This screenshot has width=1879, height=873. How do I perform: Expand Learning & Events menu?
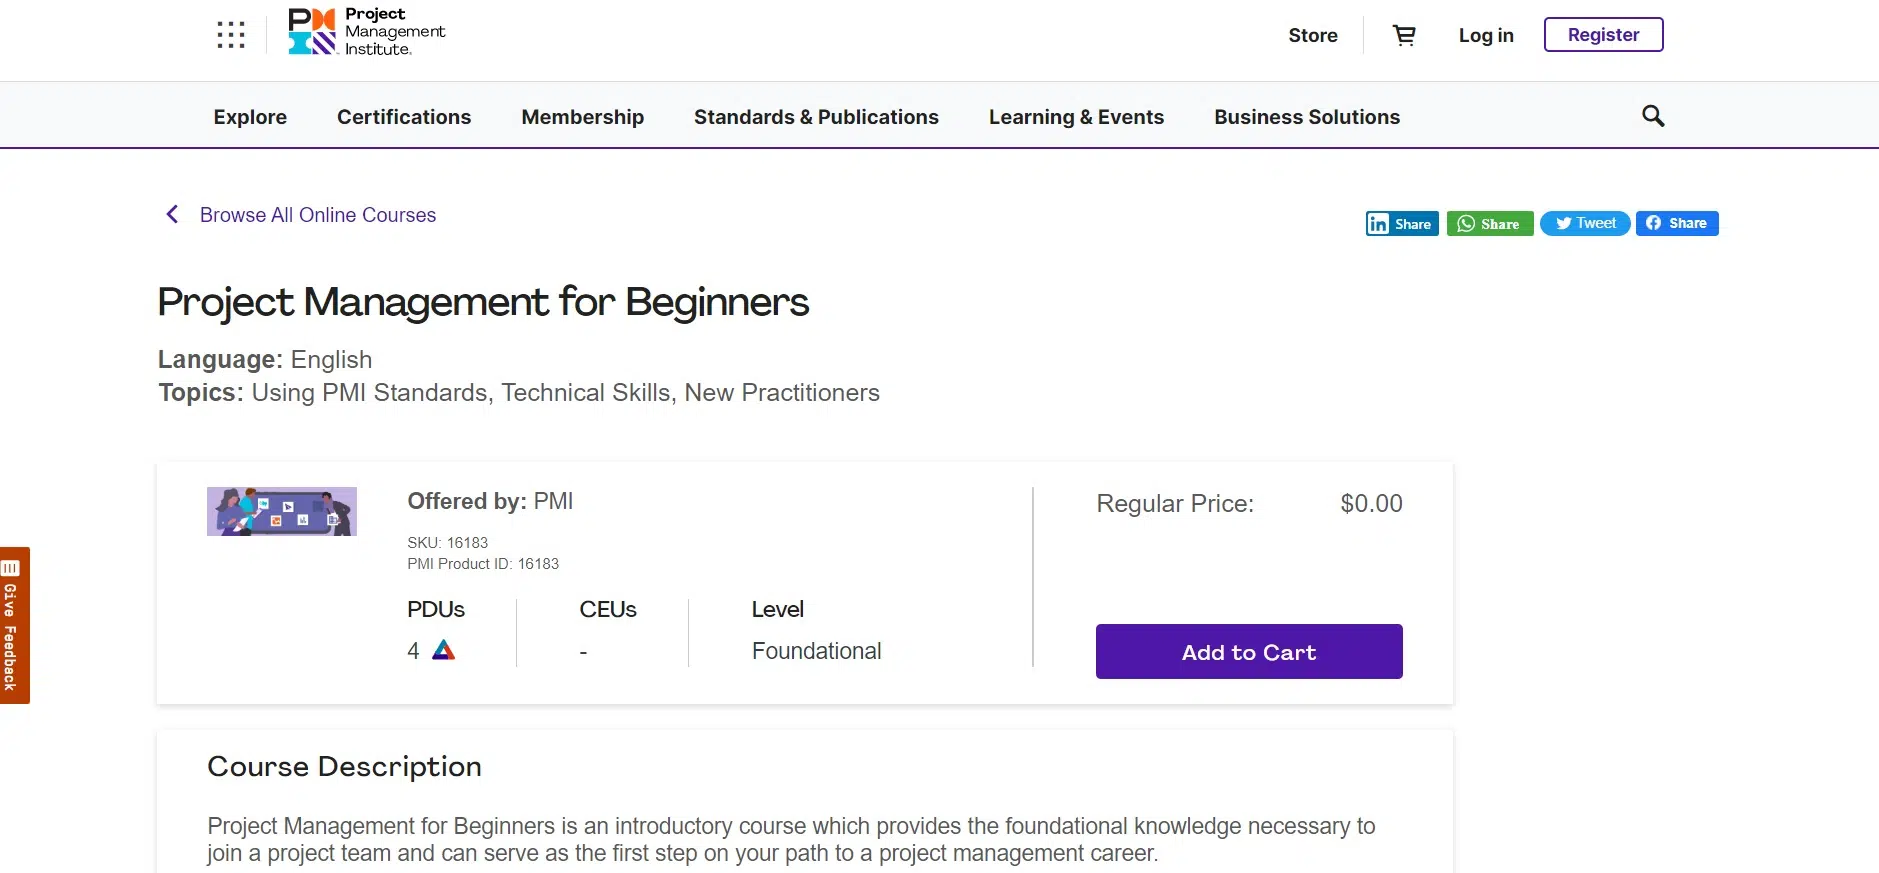(x=1076, y=117)
